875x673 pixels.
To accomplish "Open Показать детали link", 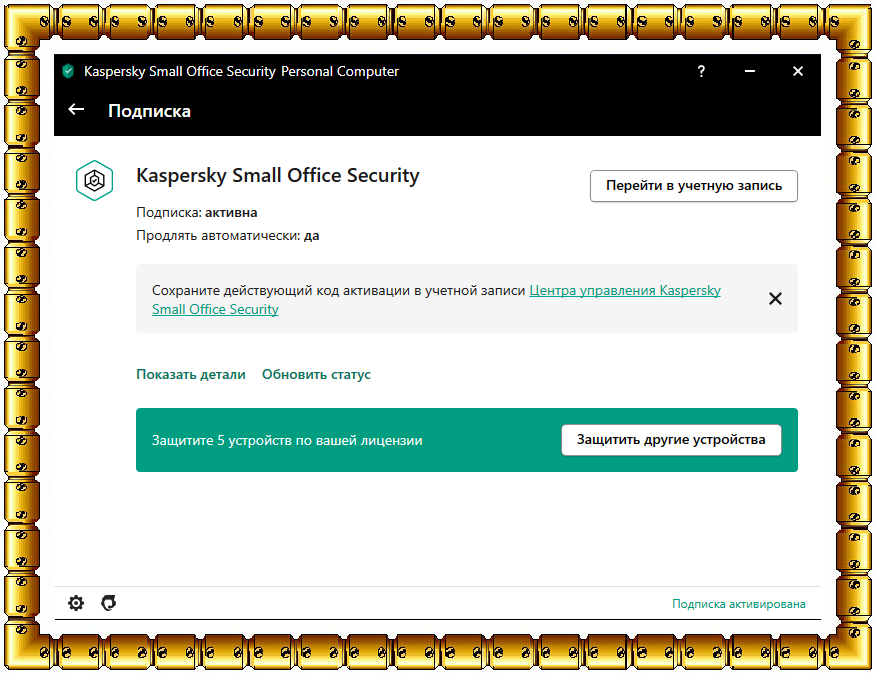I will tap(191, 374).
